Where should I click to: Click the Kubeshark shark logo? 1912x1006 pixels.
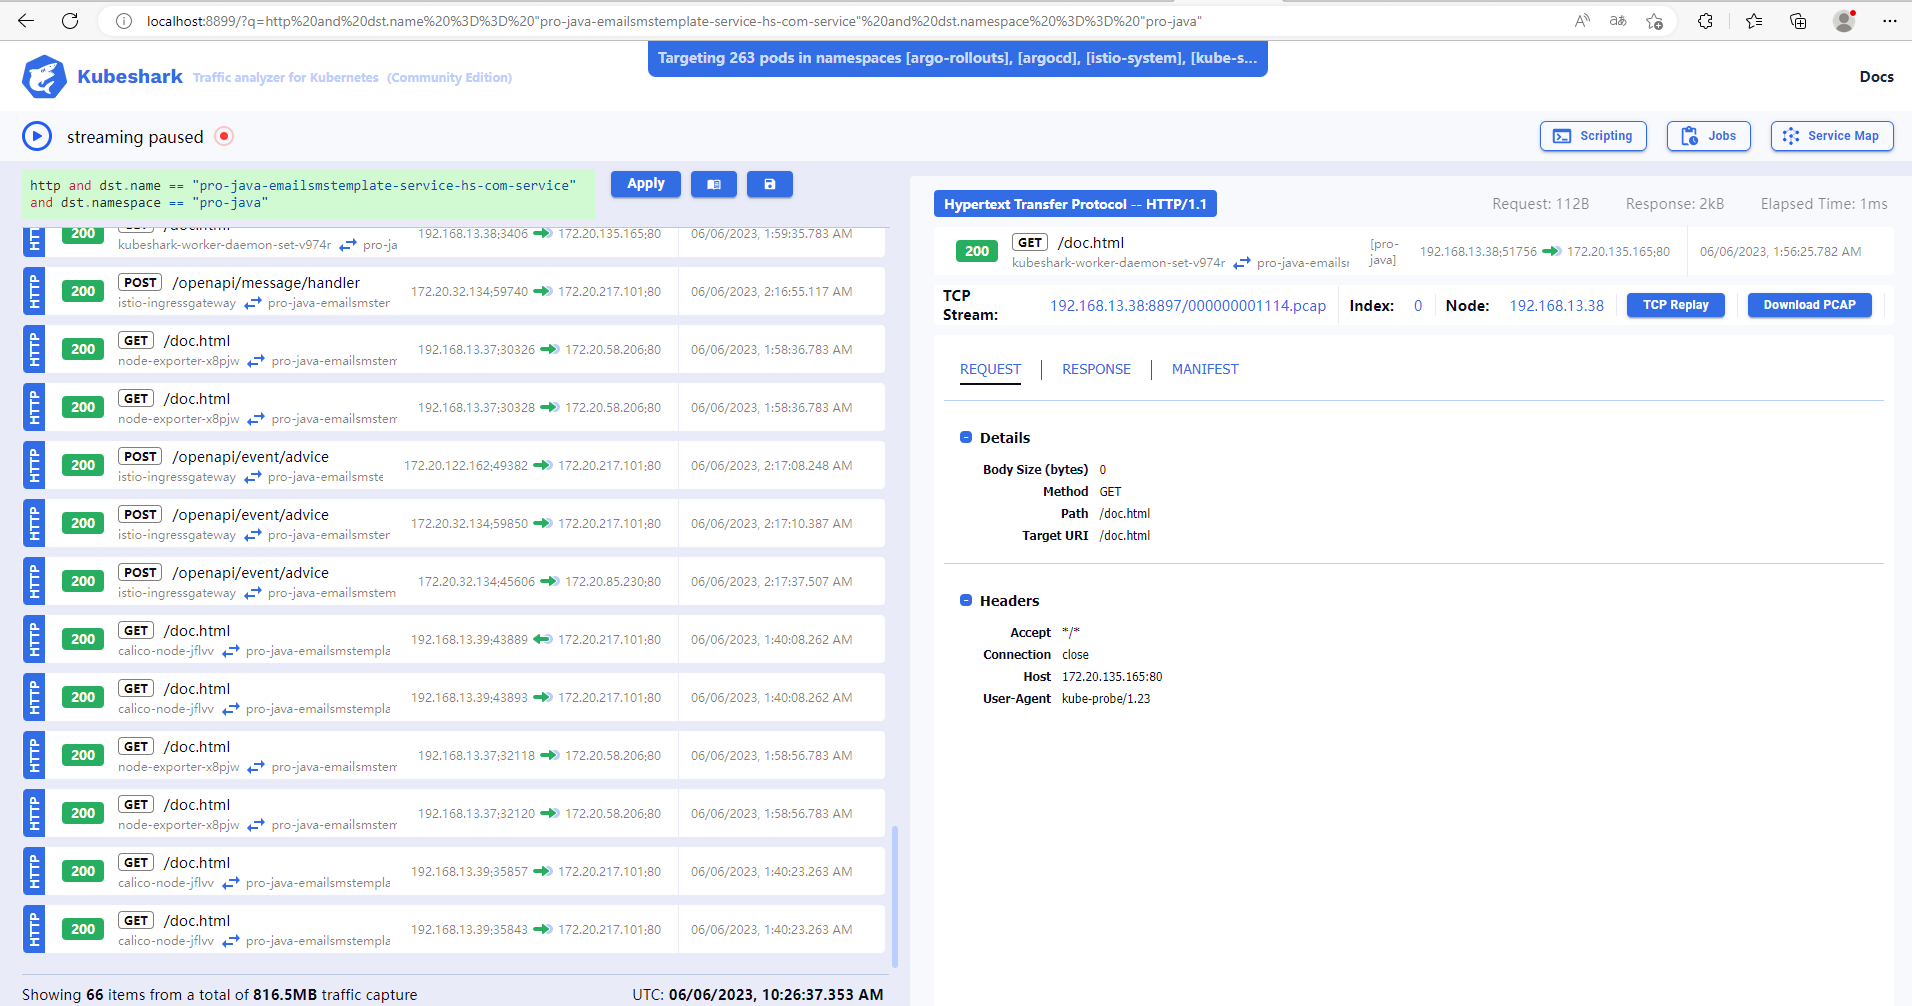tap(44, 77)
